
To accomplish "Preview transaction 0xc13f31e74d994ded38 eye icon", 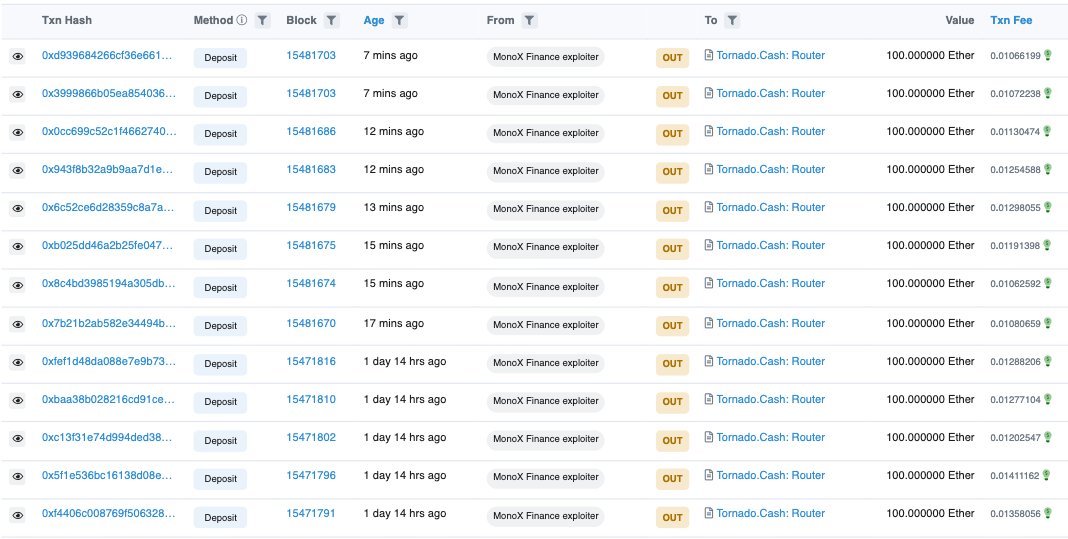I will pyautogui.click(x=18, y=438).
